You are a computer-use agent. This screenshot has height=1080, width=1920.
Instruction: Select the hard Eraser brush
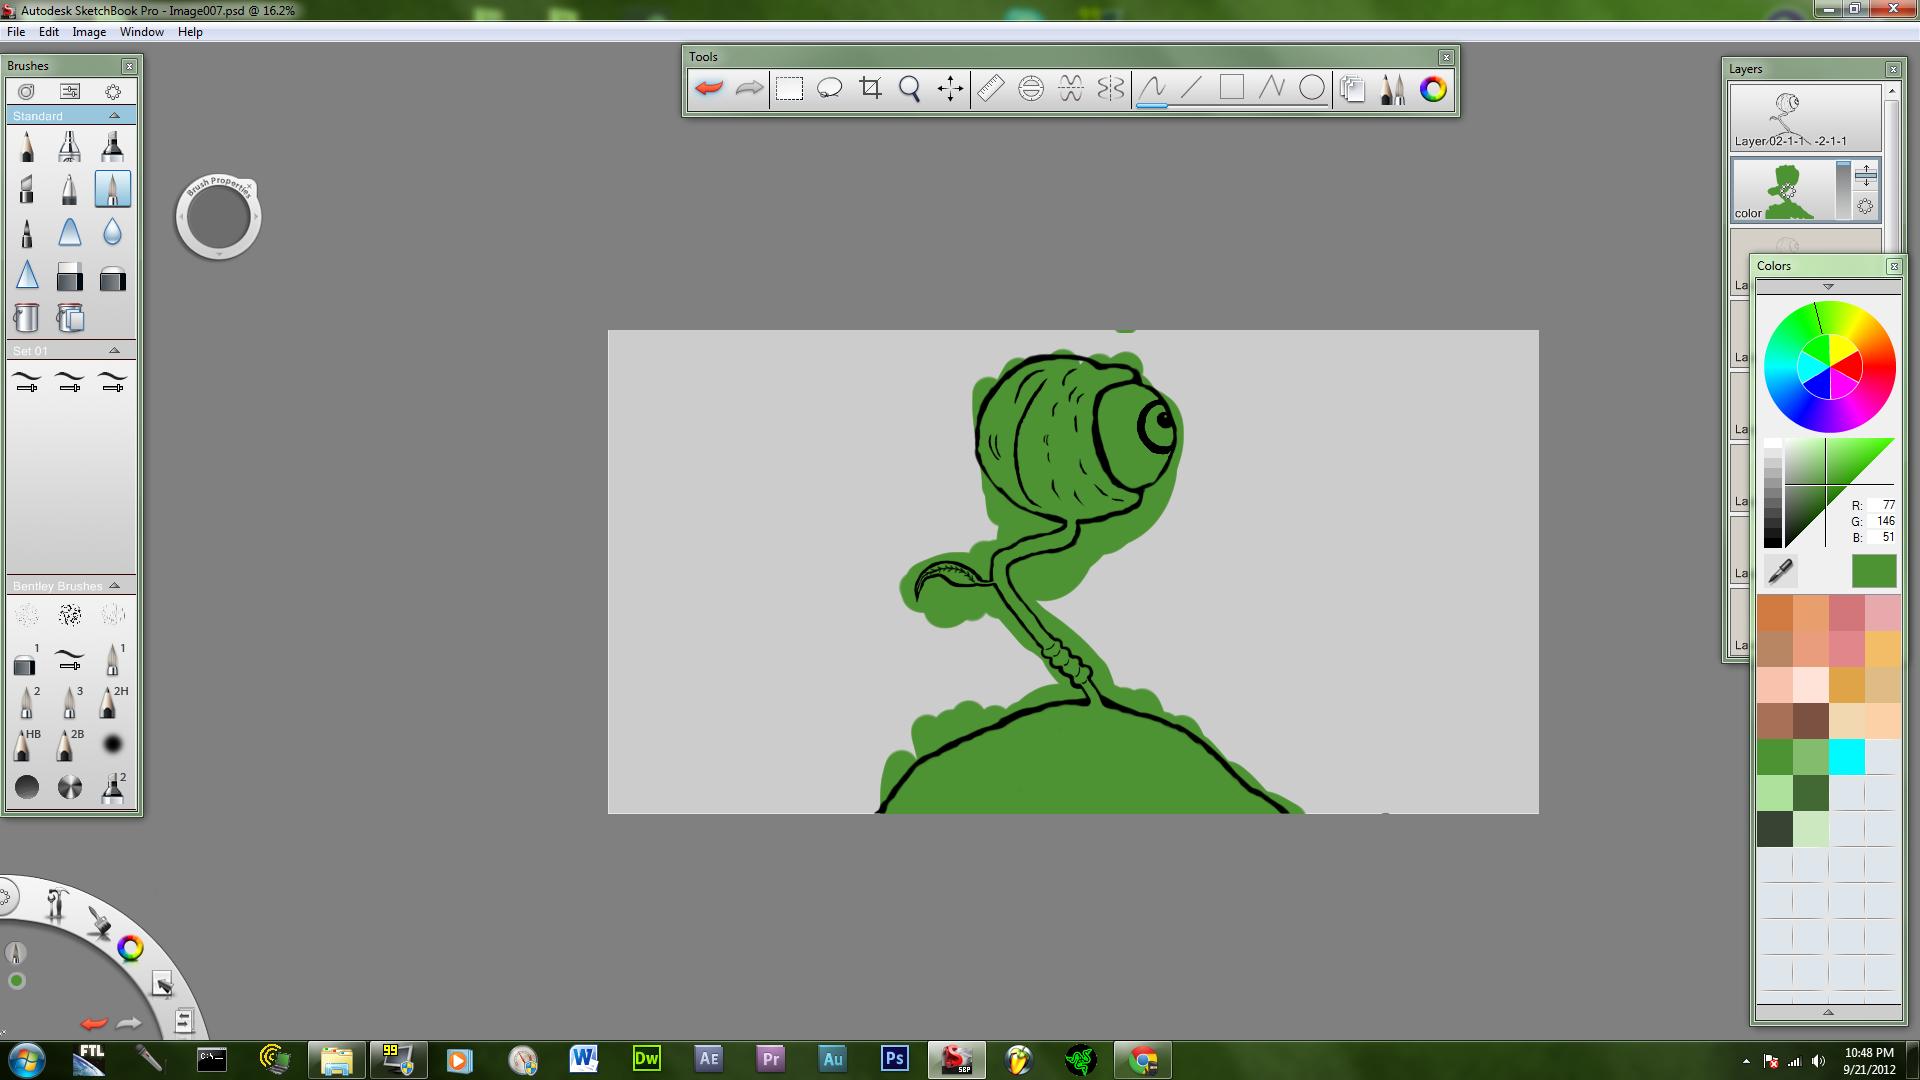pyautogui.click(x=69, y=277)
